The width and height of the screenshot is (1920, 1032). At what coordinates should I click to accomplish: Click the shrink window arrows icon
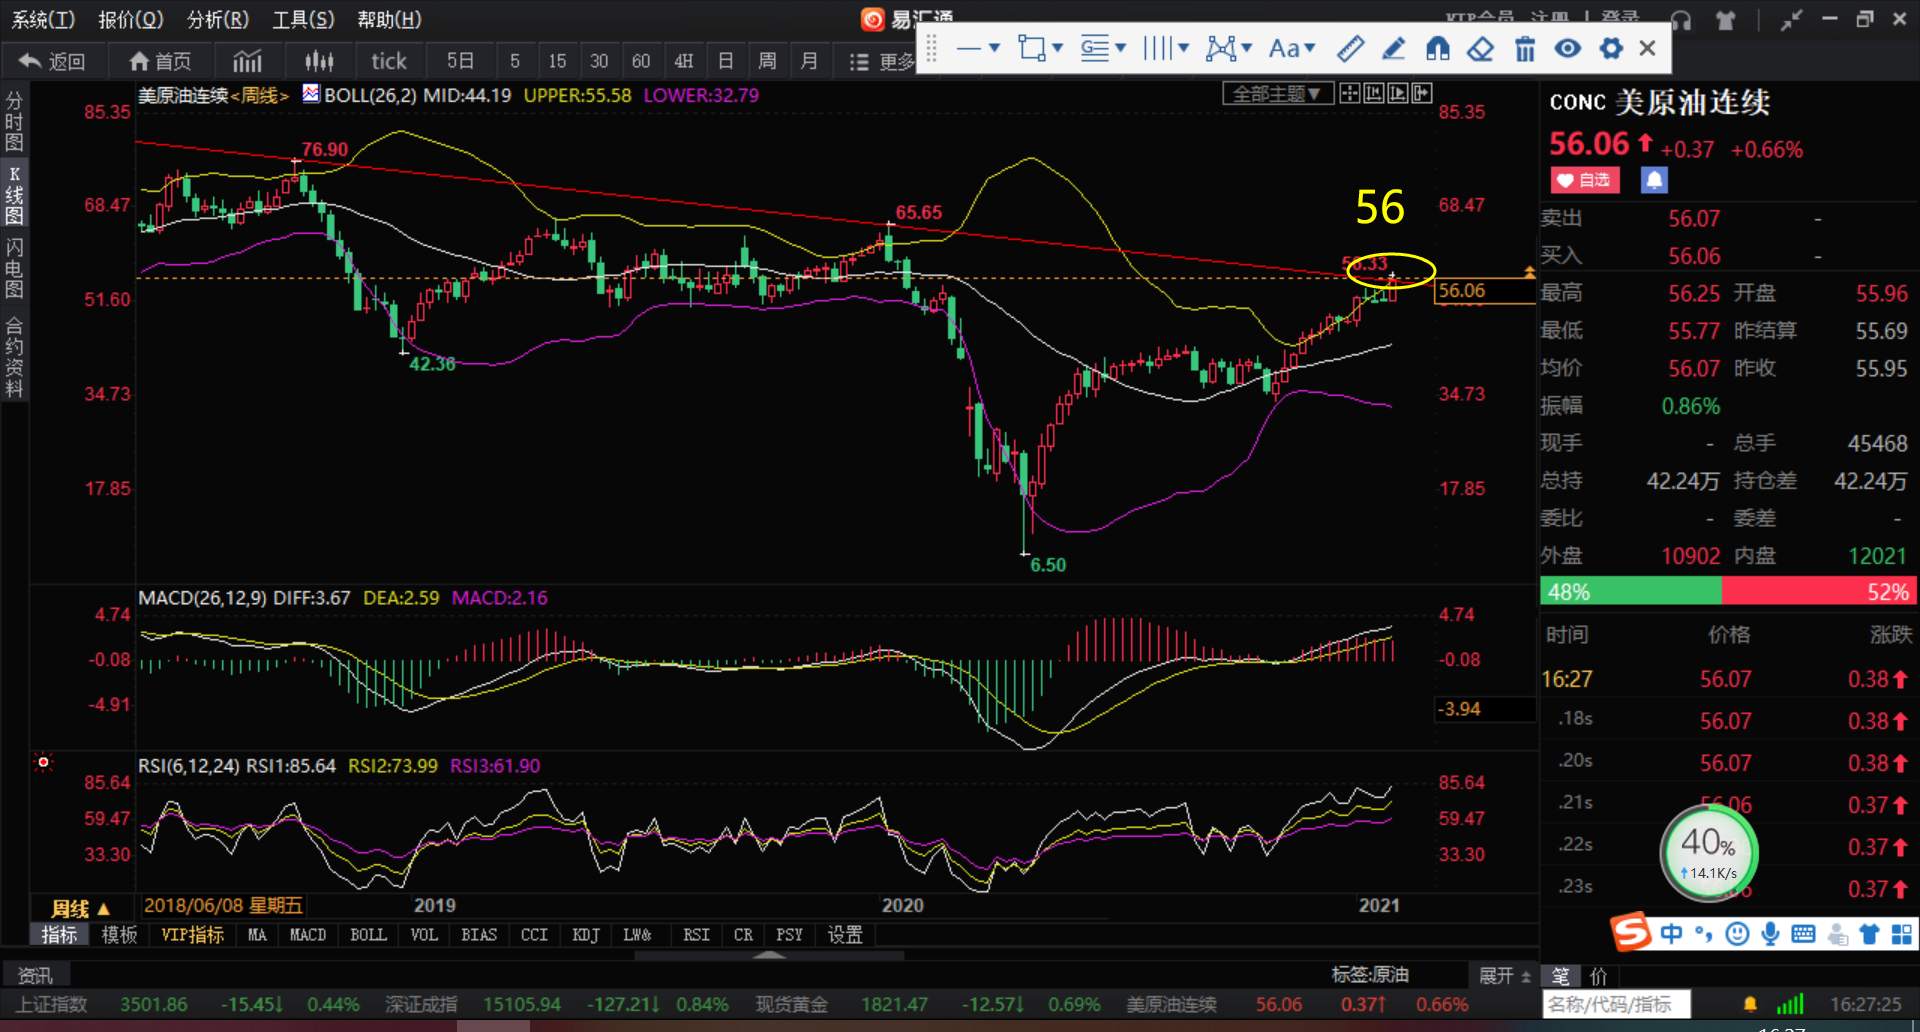click(x=1791, y=19)
